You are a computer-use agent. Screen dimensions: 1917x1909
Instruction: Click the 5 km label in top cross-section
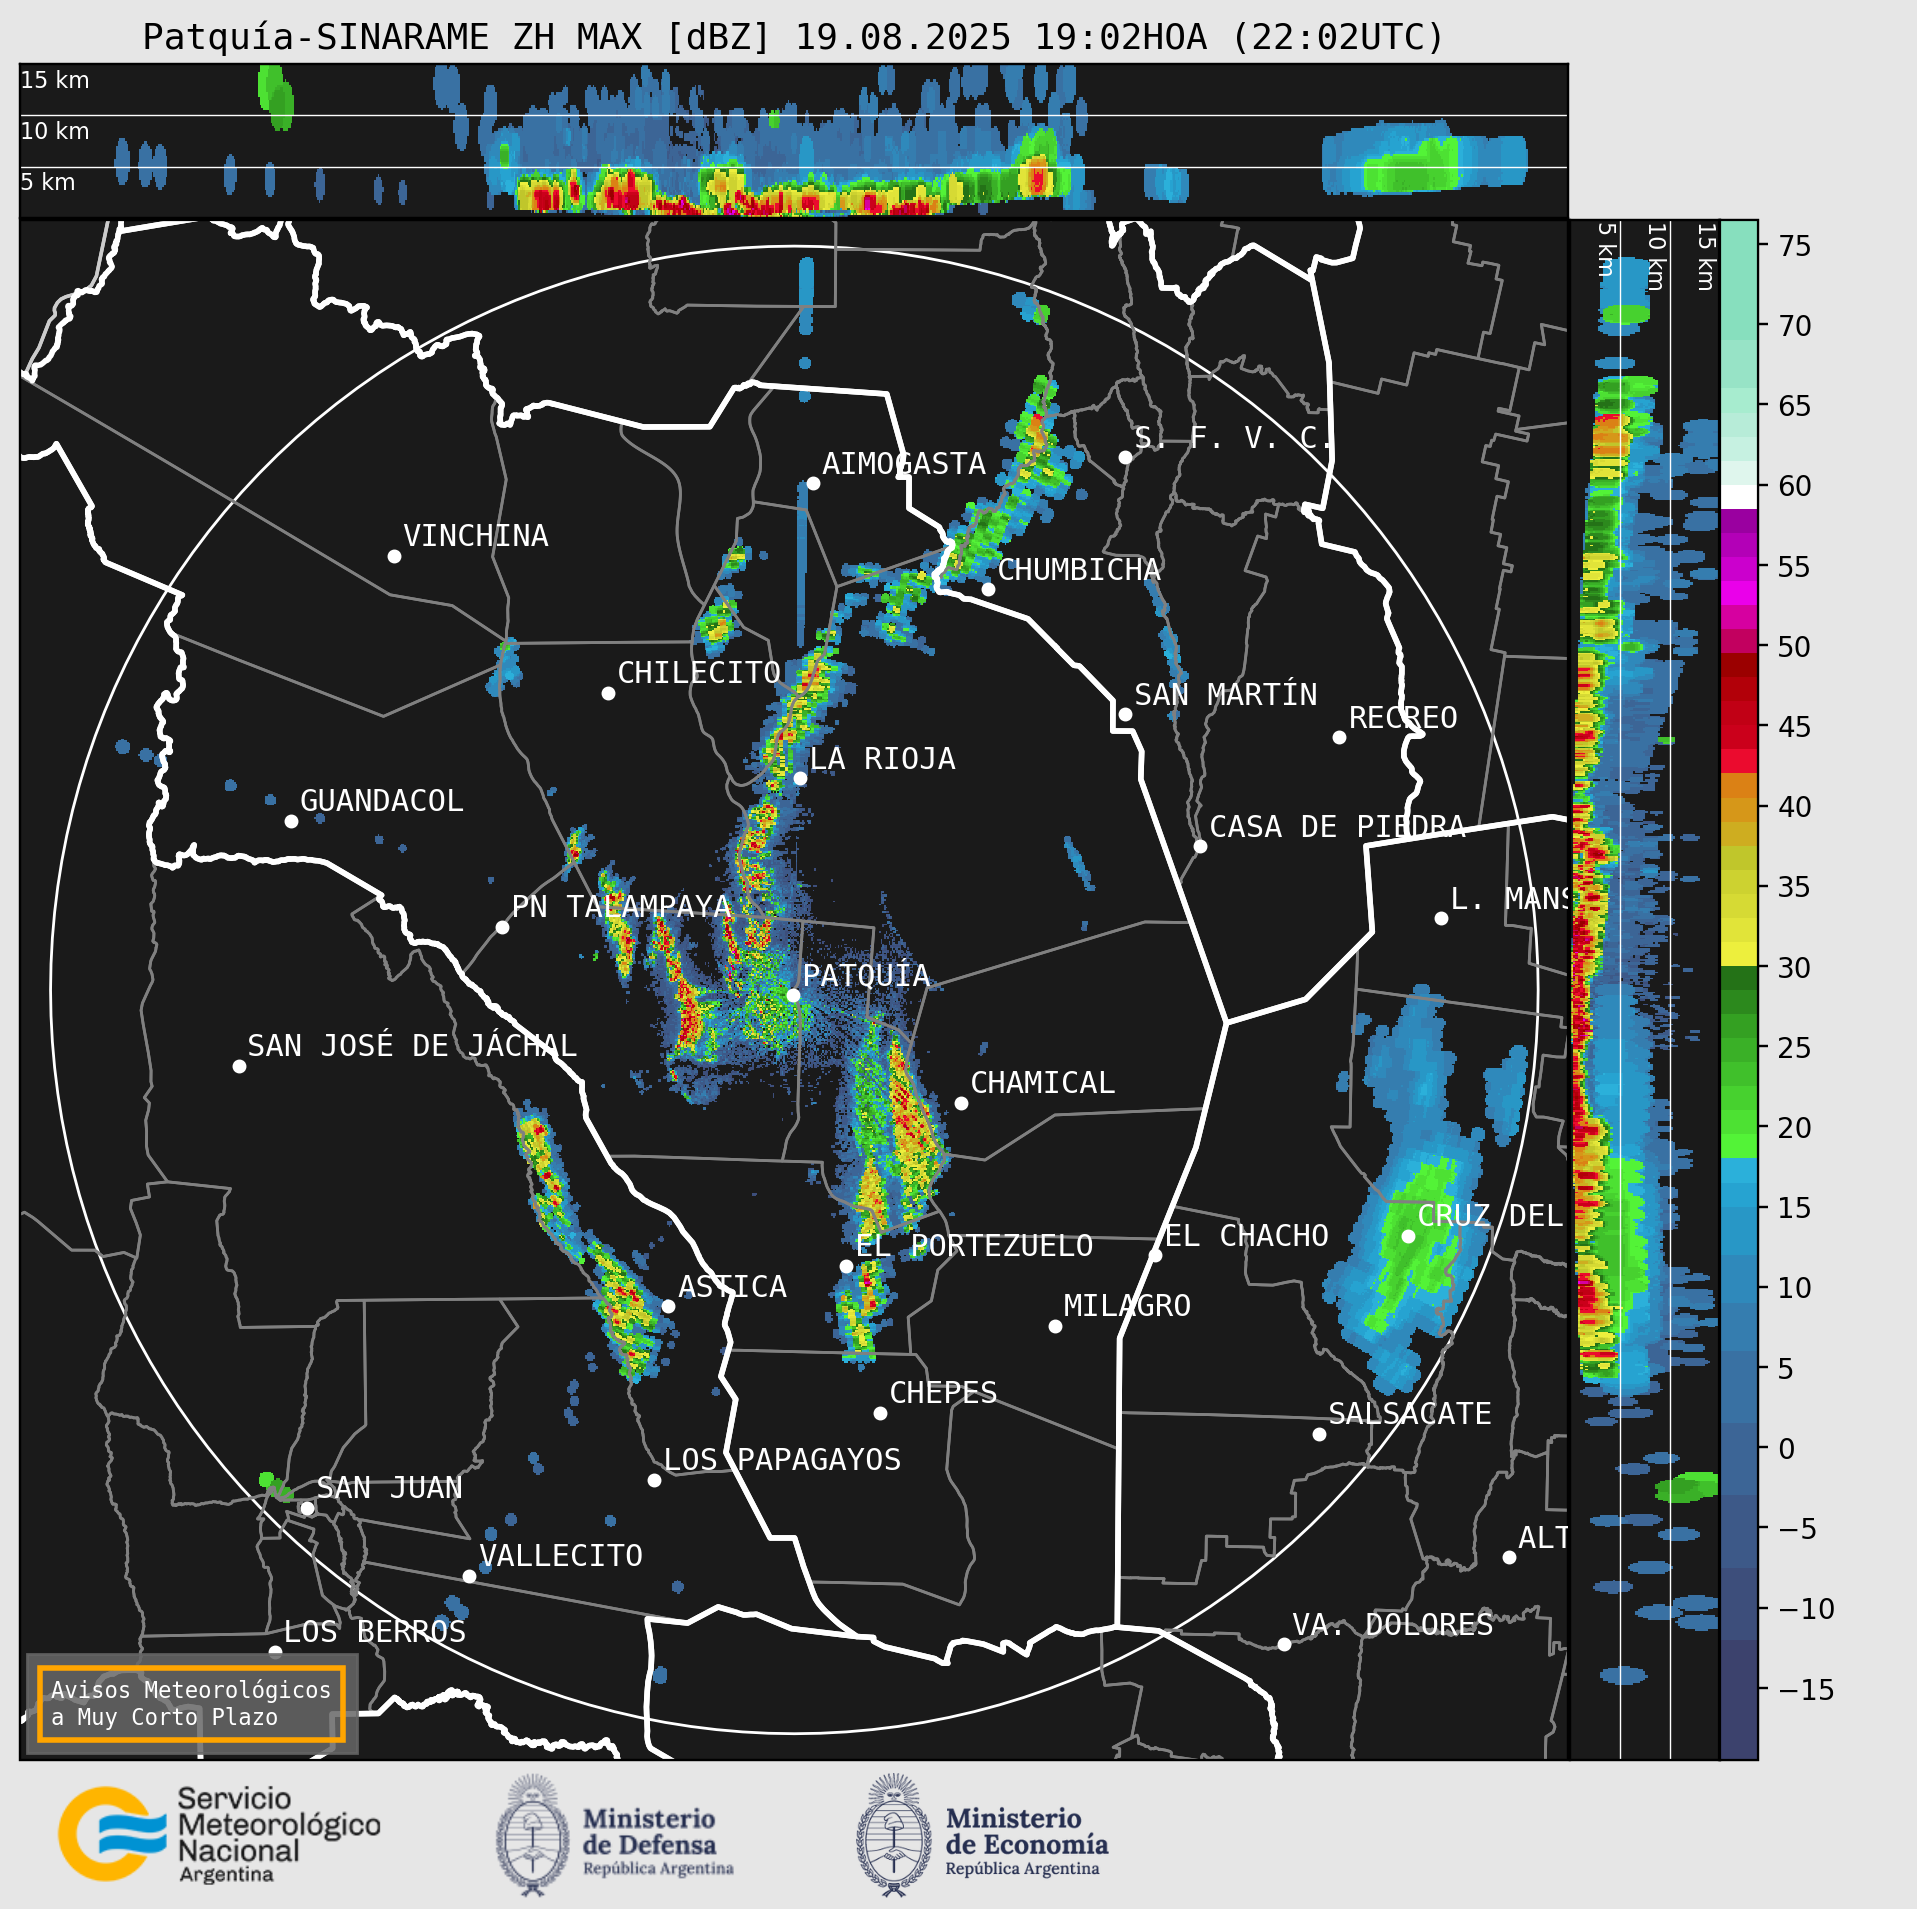[x=48, y=182]
